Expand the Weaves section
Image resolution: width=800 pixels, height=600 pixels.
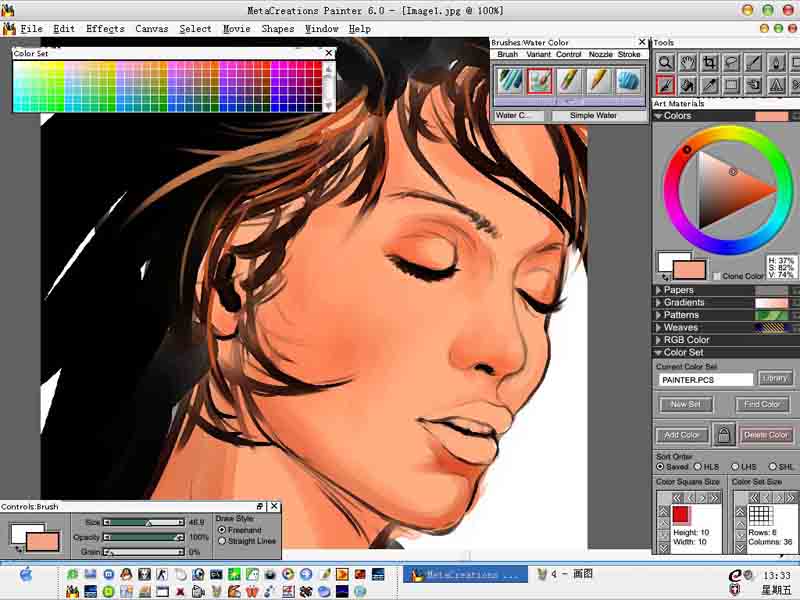click(x=659, y=328)
